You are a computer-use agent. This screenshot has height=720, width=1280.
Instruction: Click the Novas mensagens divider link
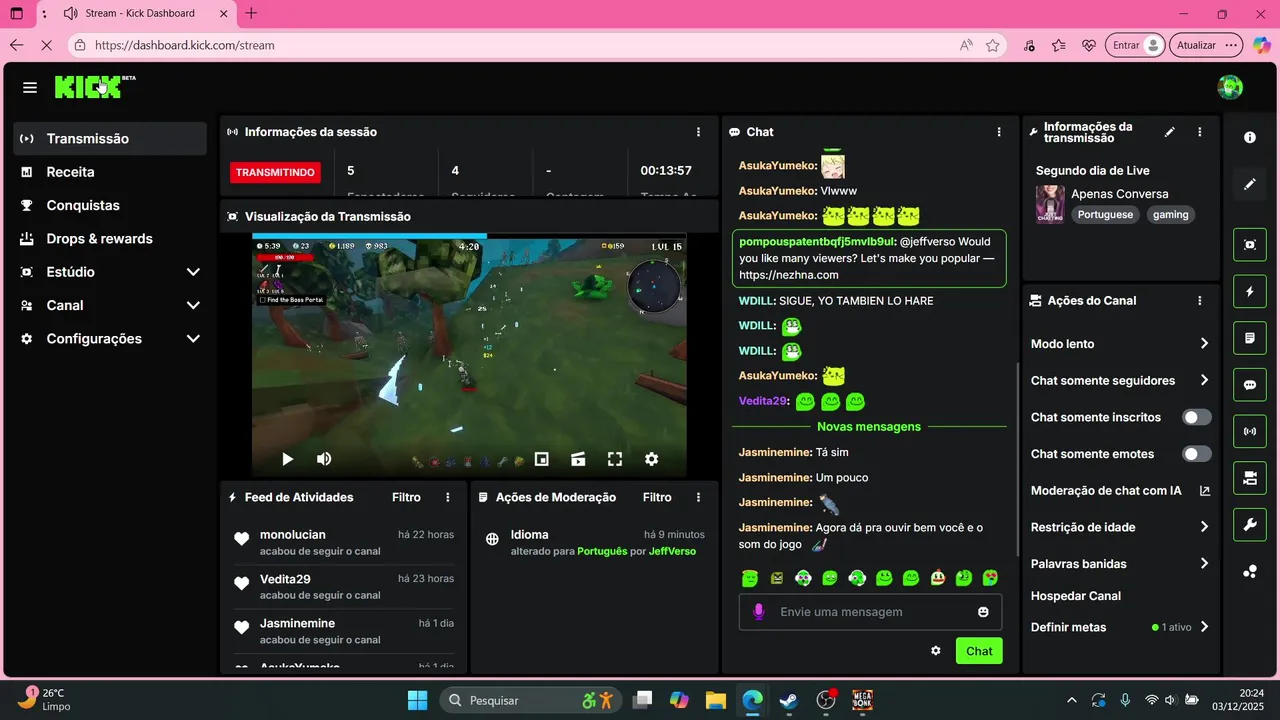[x=868, y=426]
